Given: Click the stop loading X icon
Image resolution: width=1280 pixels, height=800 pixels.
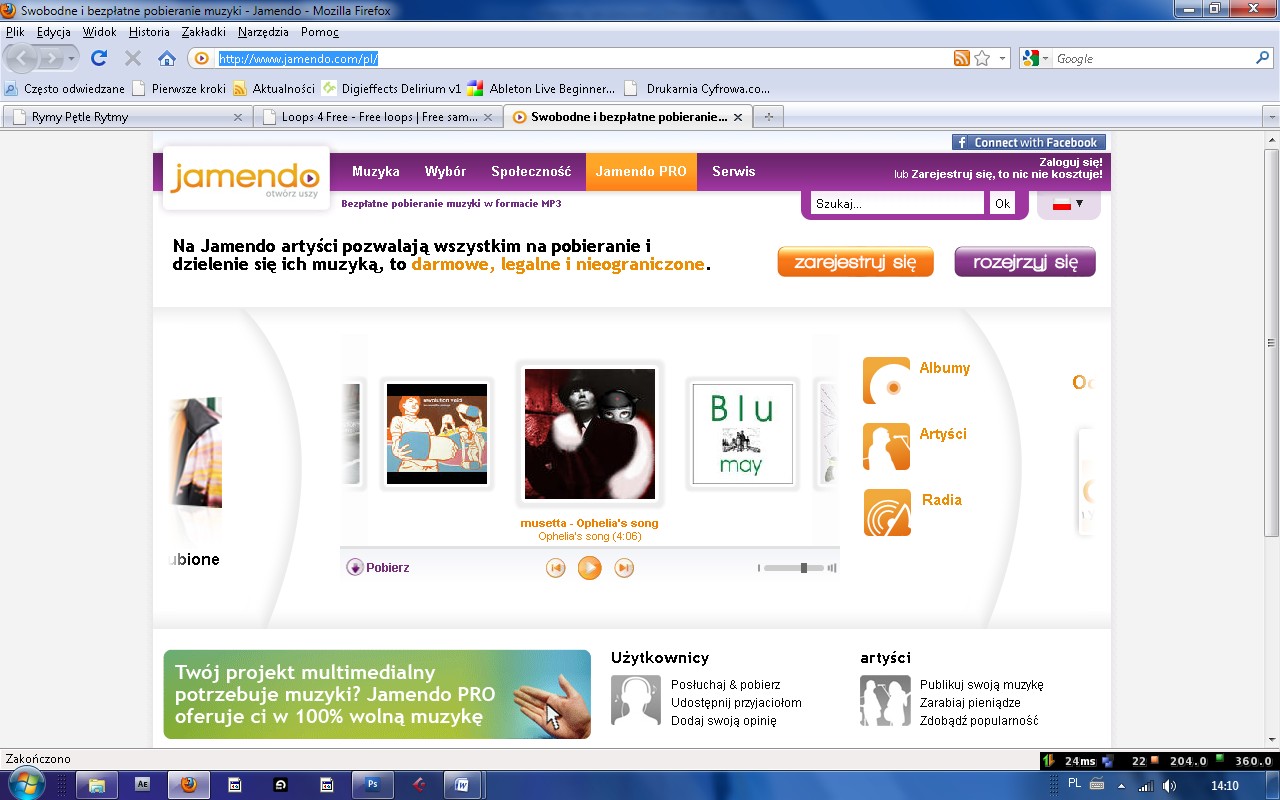Looking at the screenshot, I should pos(133,58).
